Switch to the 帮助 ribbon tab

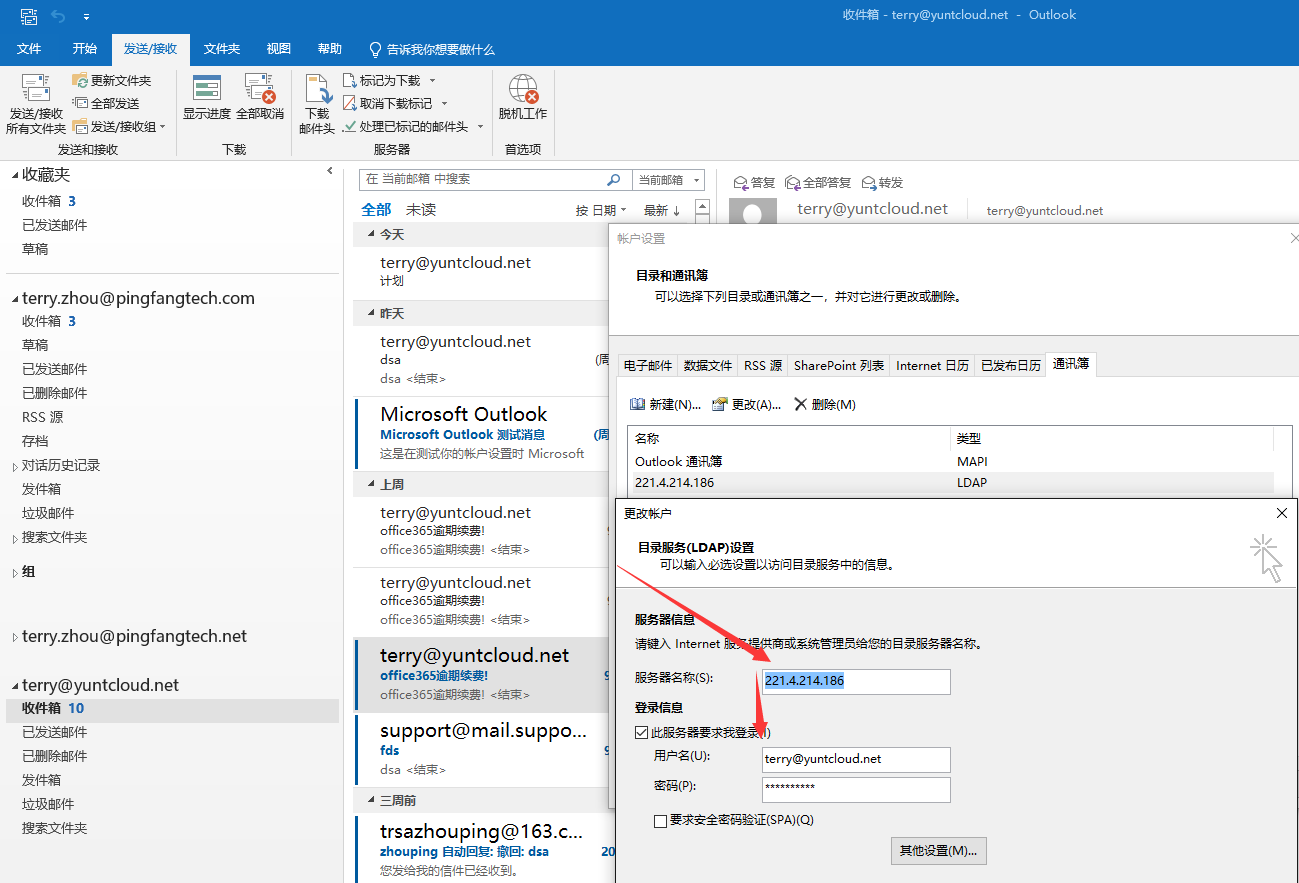tap(330, 49)
